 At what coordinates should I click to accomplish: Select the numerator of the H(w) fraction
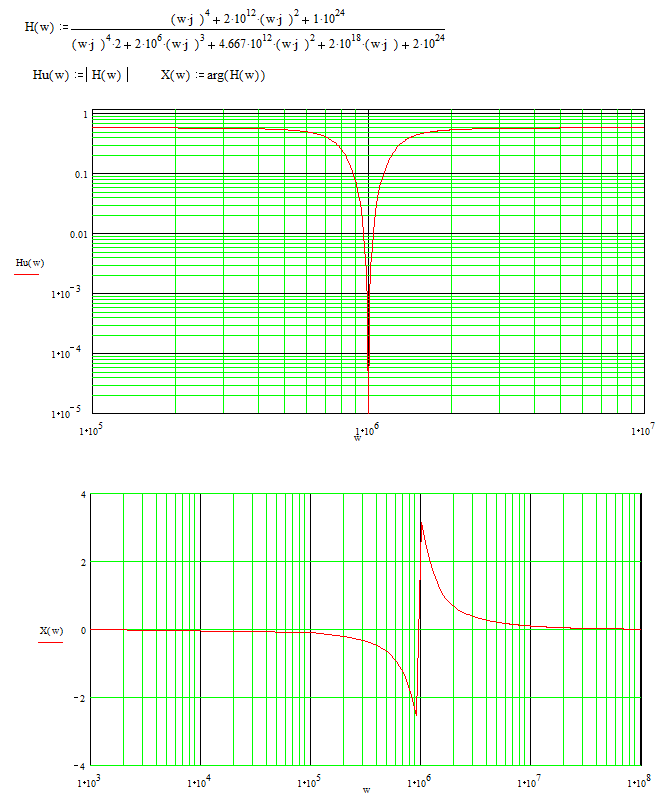[x=257, y=14]
